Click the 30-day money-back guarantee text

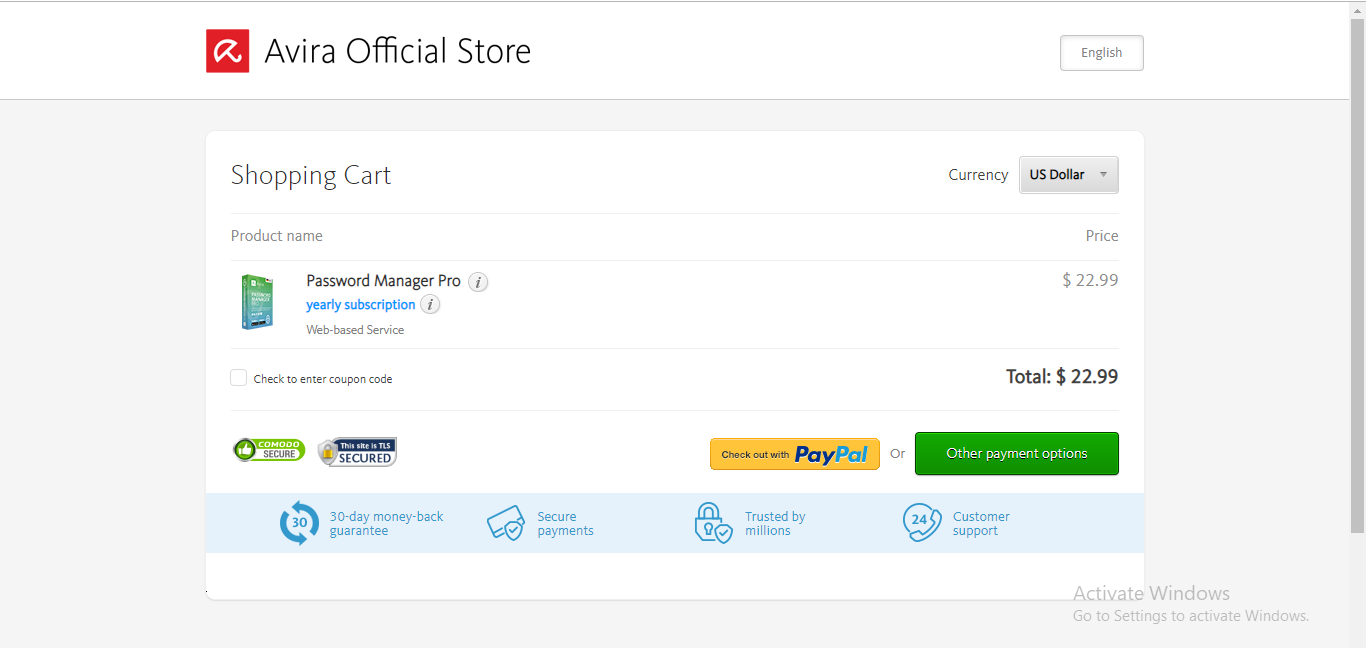pyautogui.click(x=387, y=524)
